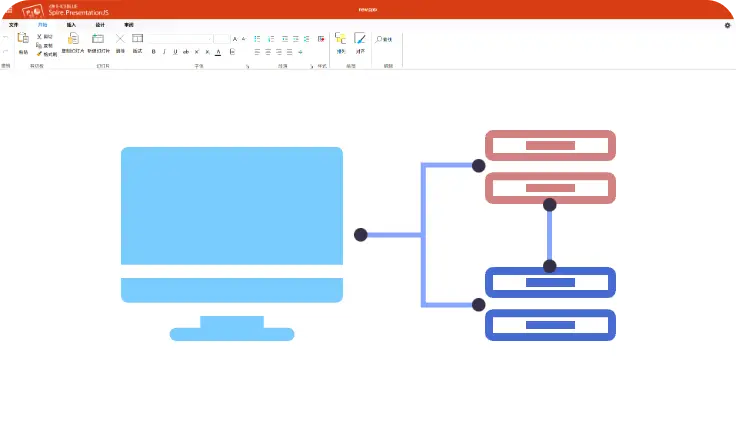Click the vertical alignment icon
The image size is (736, 424).
pyautogui.click(x=300, y=52)
